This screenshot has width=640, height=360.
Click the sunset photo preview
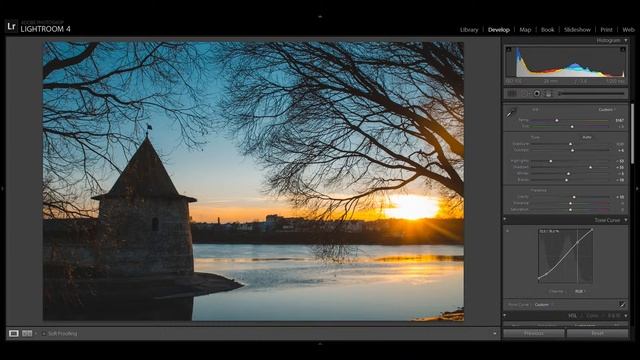tap(253, 181)
